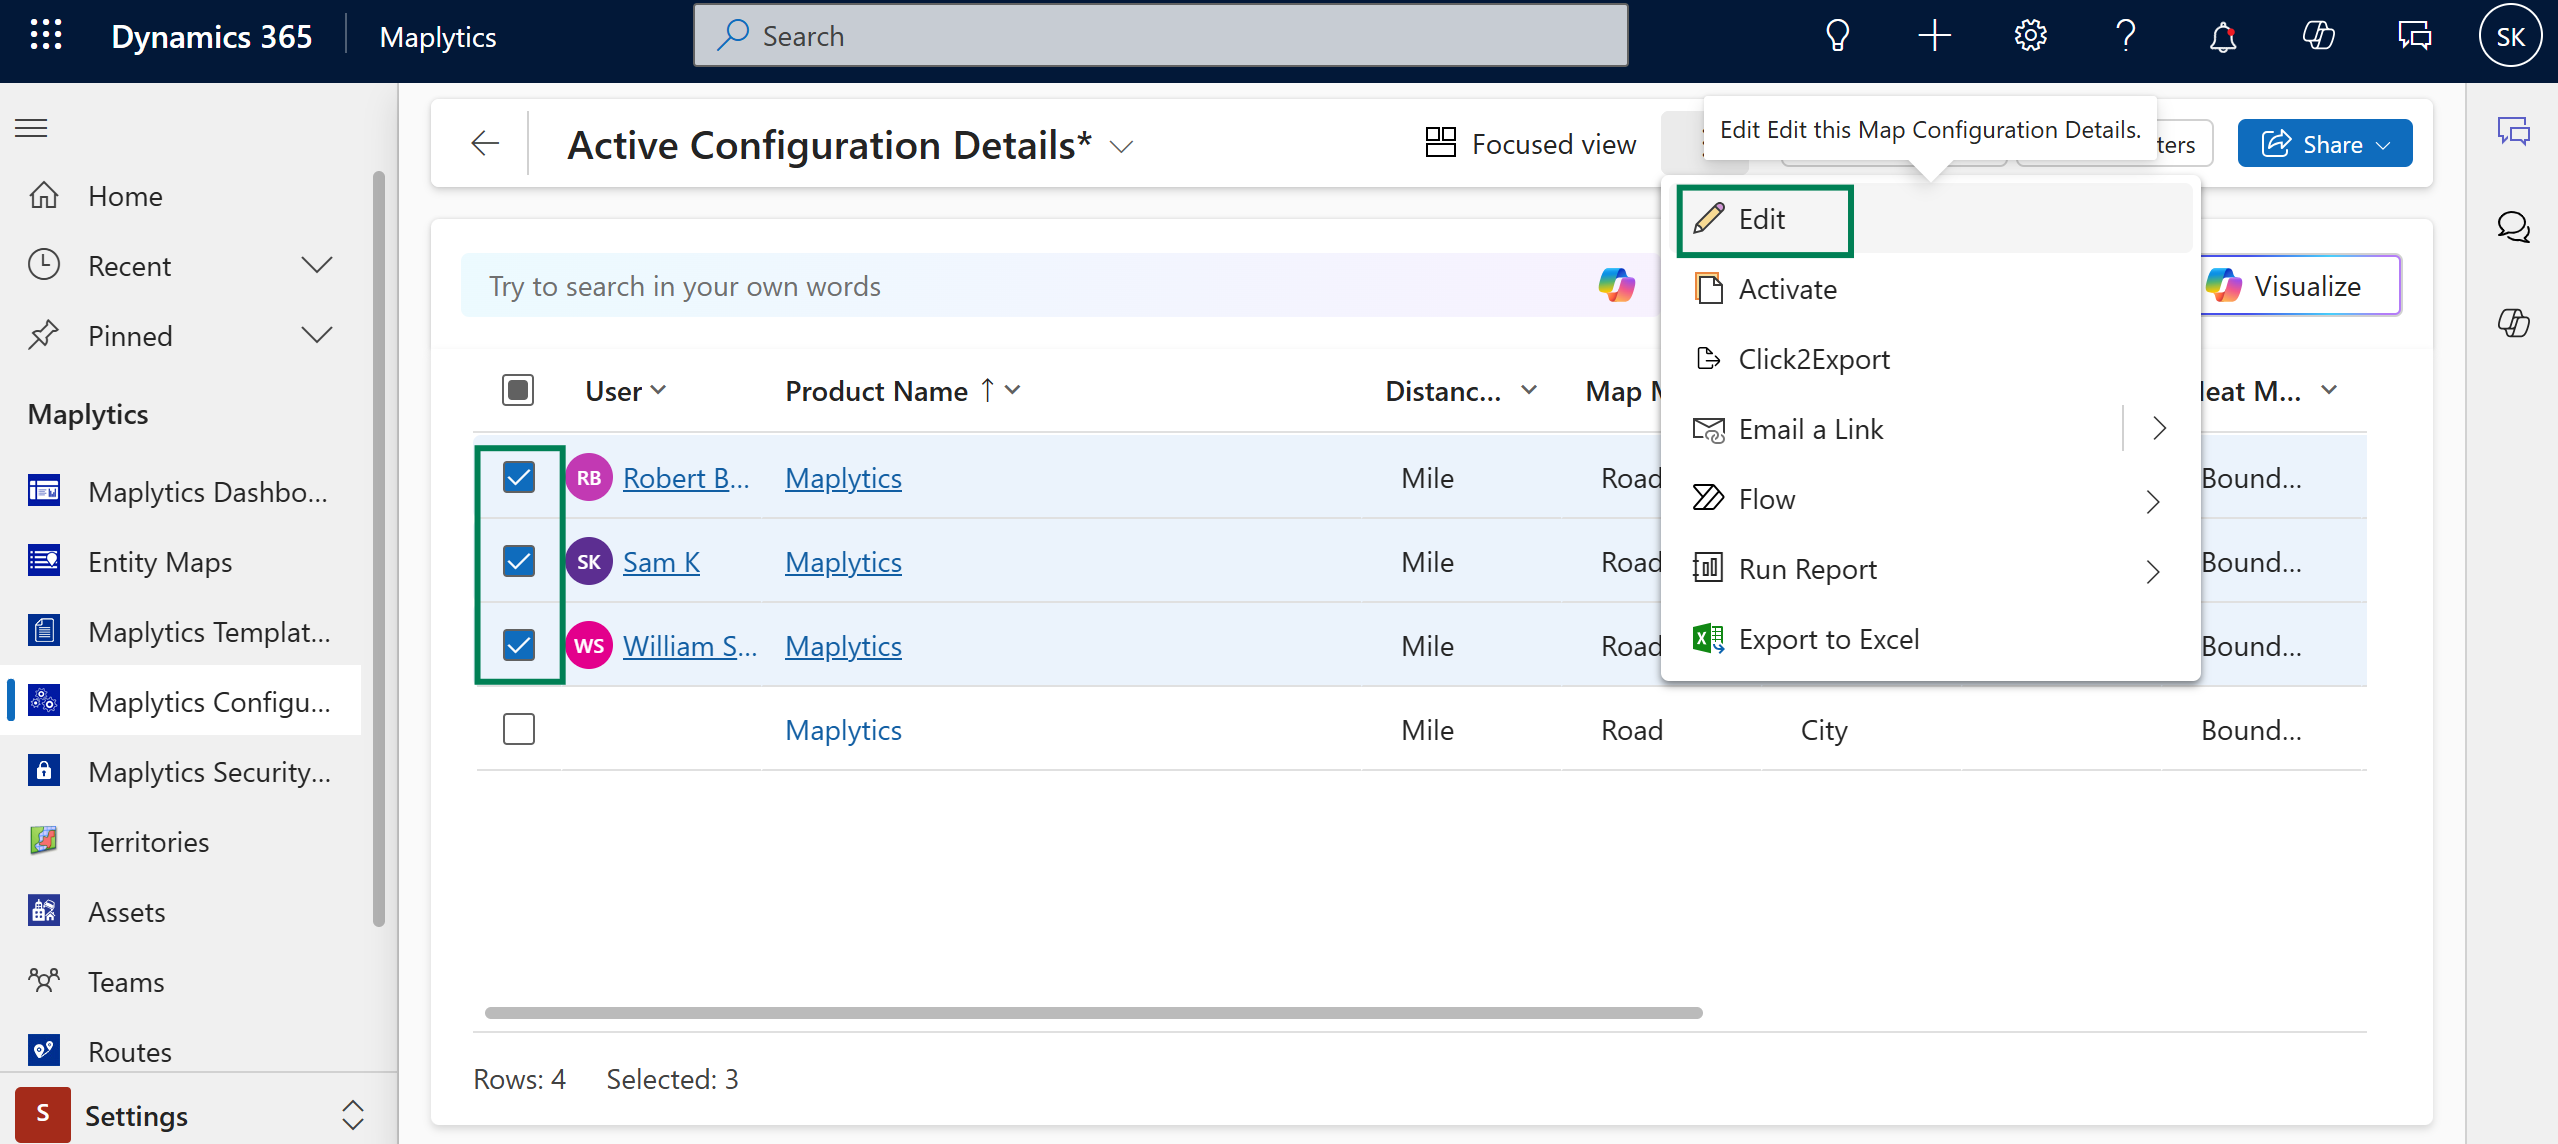Click the SK avatar in Sam K row
This screenshot has width=2558, height=1144.
(589, 562)
